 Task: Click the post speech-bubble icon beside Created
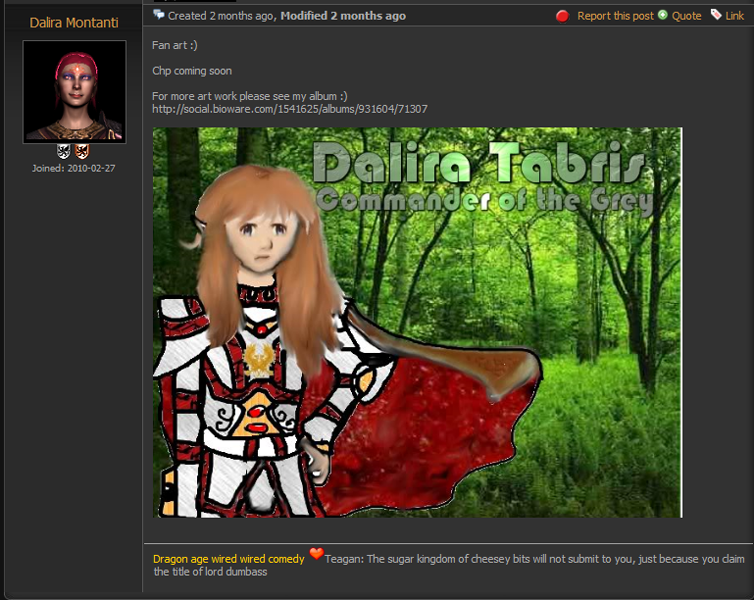[x=158, y=15]
